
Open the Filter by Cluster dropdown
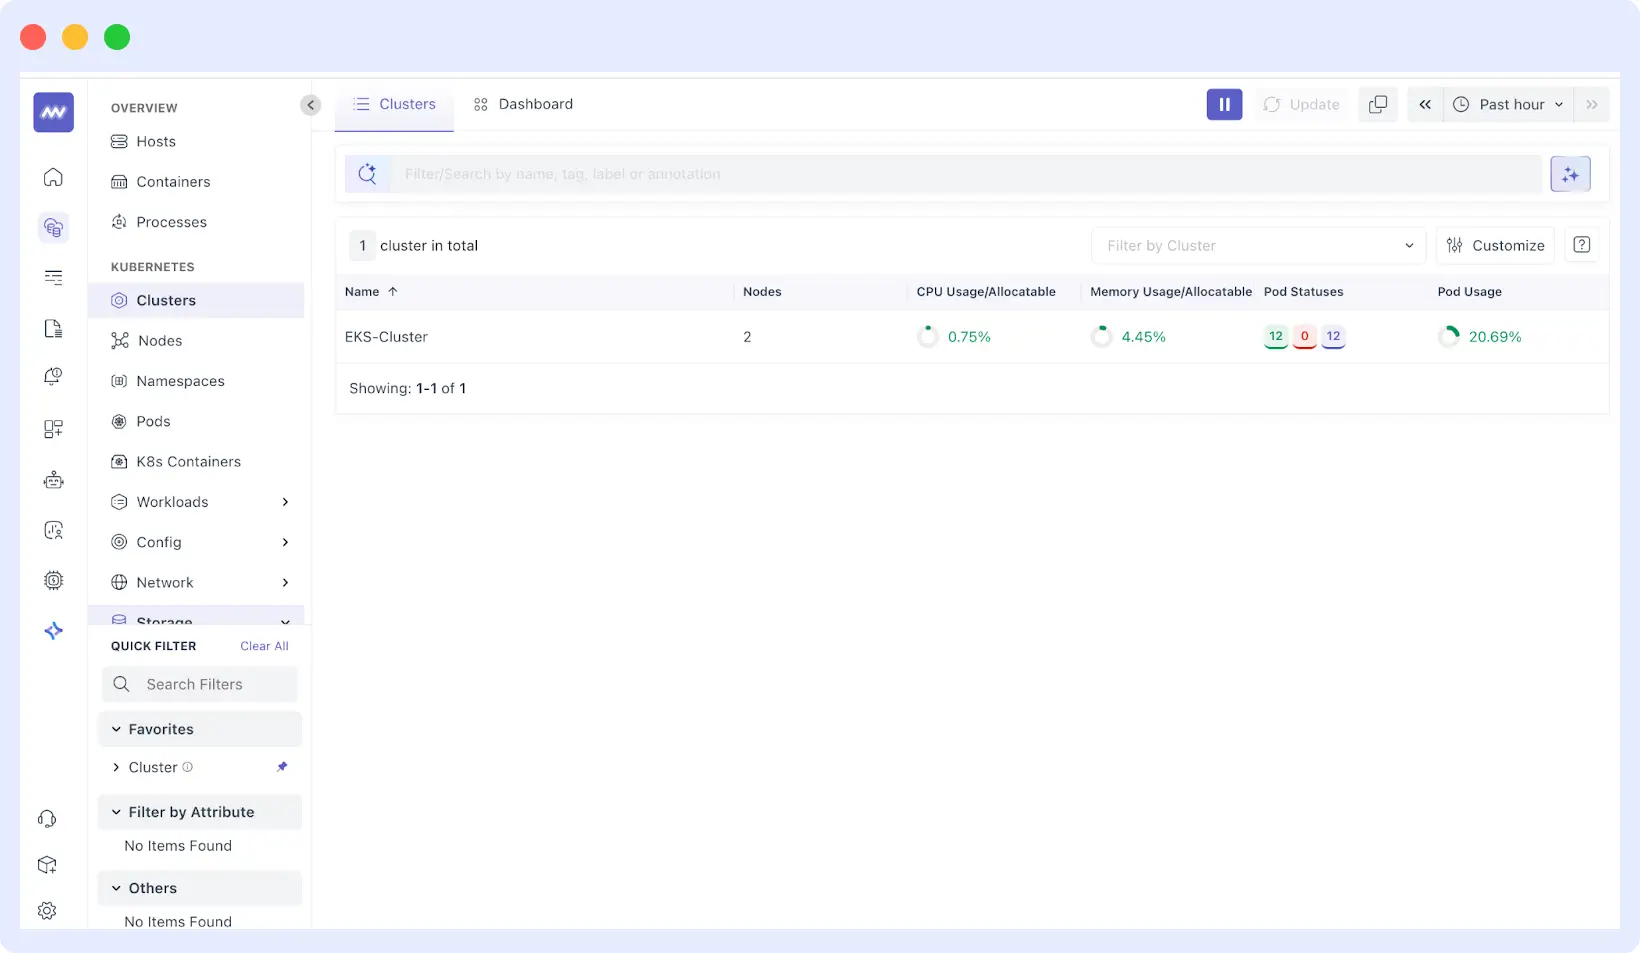[1258, 245]
